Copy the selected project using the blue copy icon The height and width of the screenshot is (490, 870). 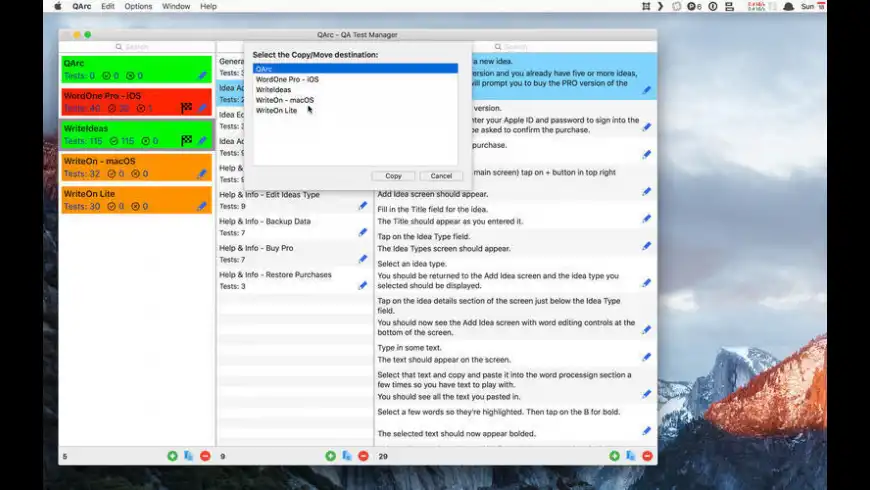[189, 456]
